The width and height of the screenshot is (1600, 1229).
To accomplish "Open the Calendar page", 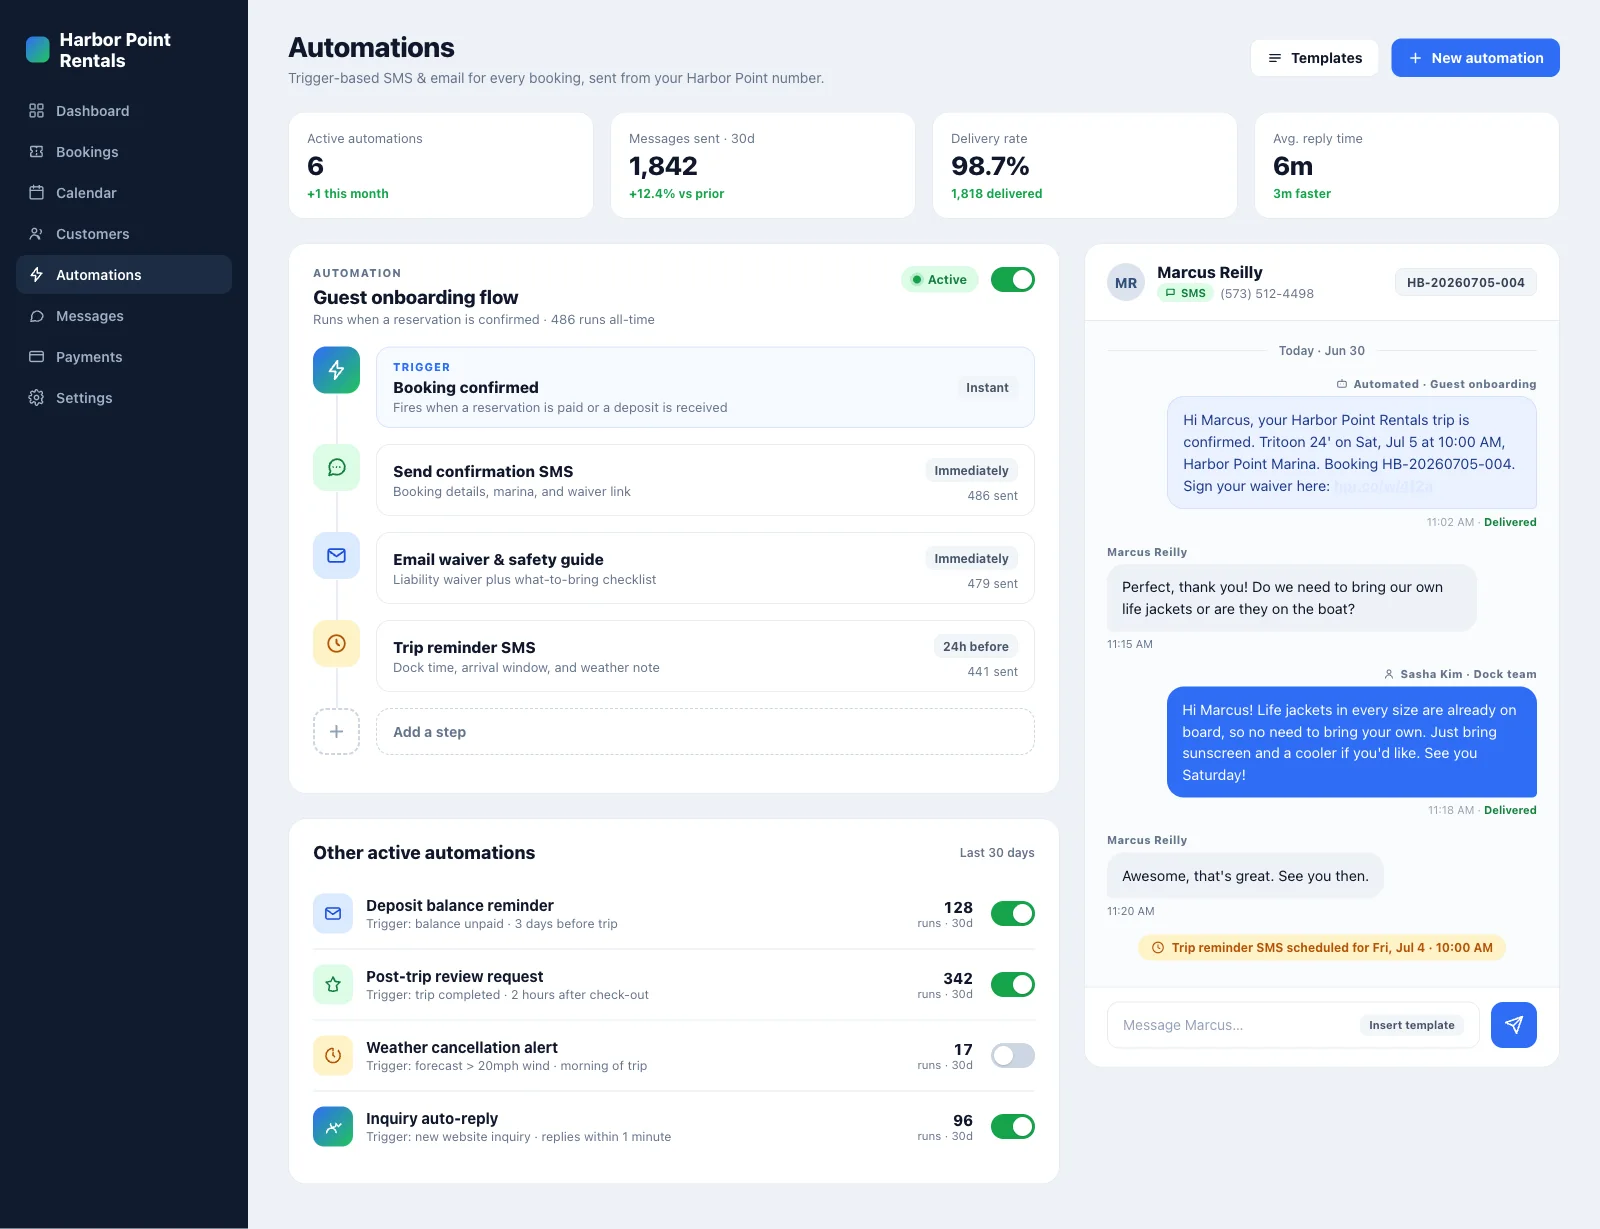I will click(x=124, y=193).
